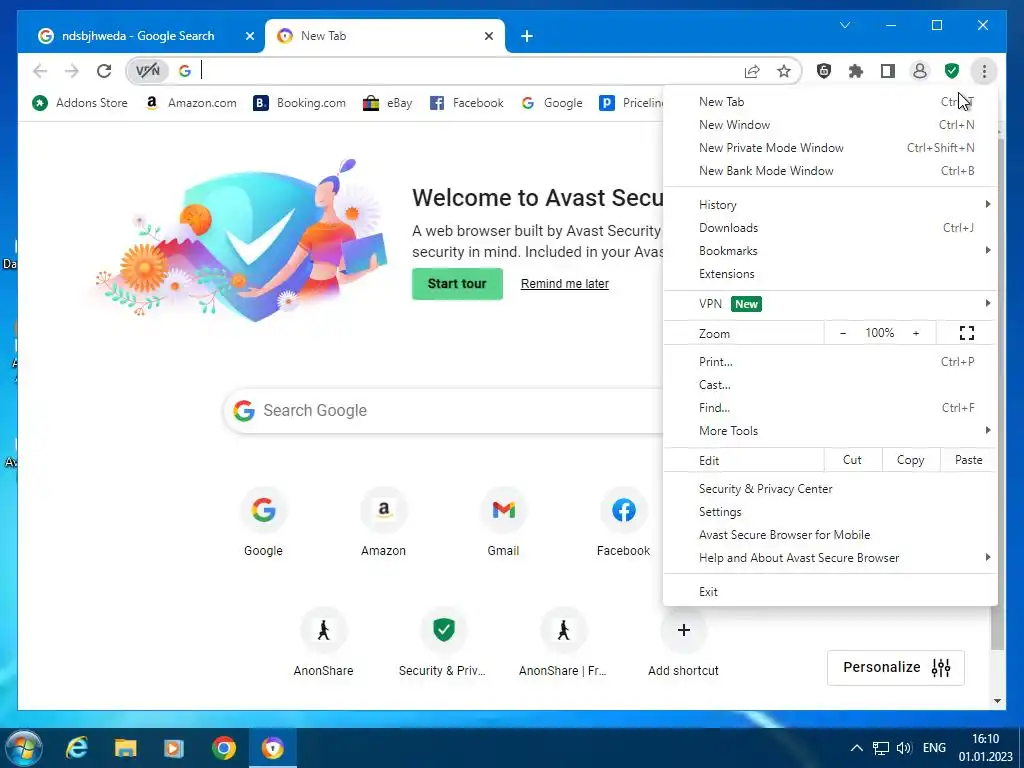Open the Privacy Guard shield extension icon
The height and width of the screenshot is (768, 1024).
click(824, 71)
